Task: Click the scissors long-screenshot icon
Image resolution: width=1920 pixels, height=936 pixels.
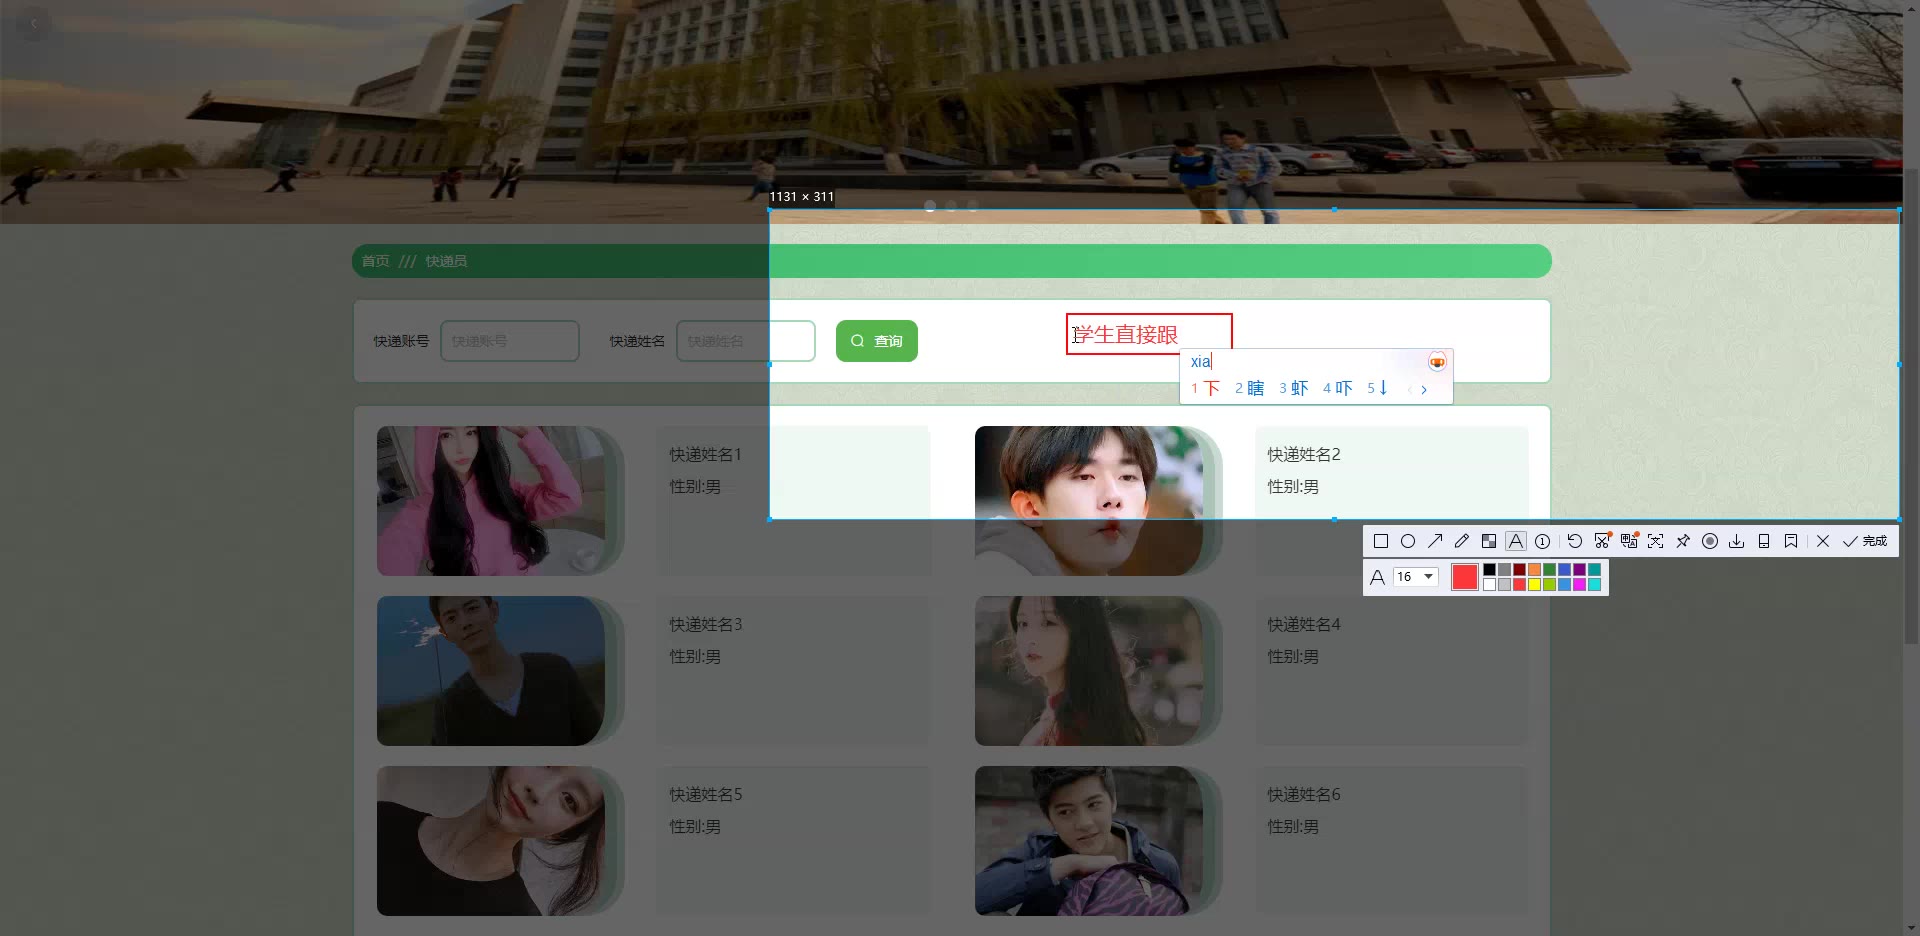Action: pyautogui.click(x=1602, y=541)
